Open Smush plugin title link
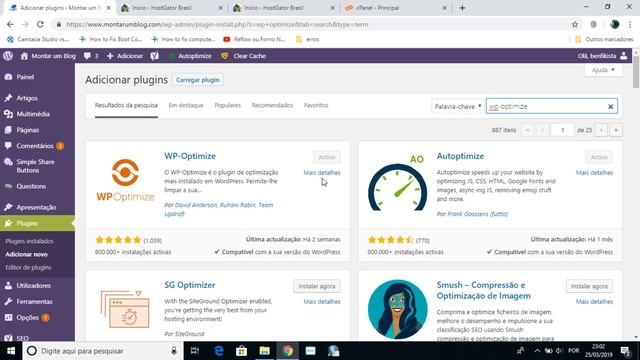640x360 pixels. pos(484,290)
